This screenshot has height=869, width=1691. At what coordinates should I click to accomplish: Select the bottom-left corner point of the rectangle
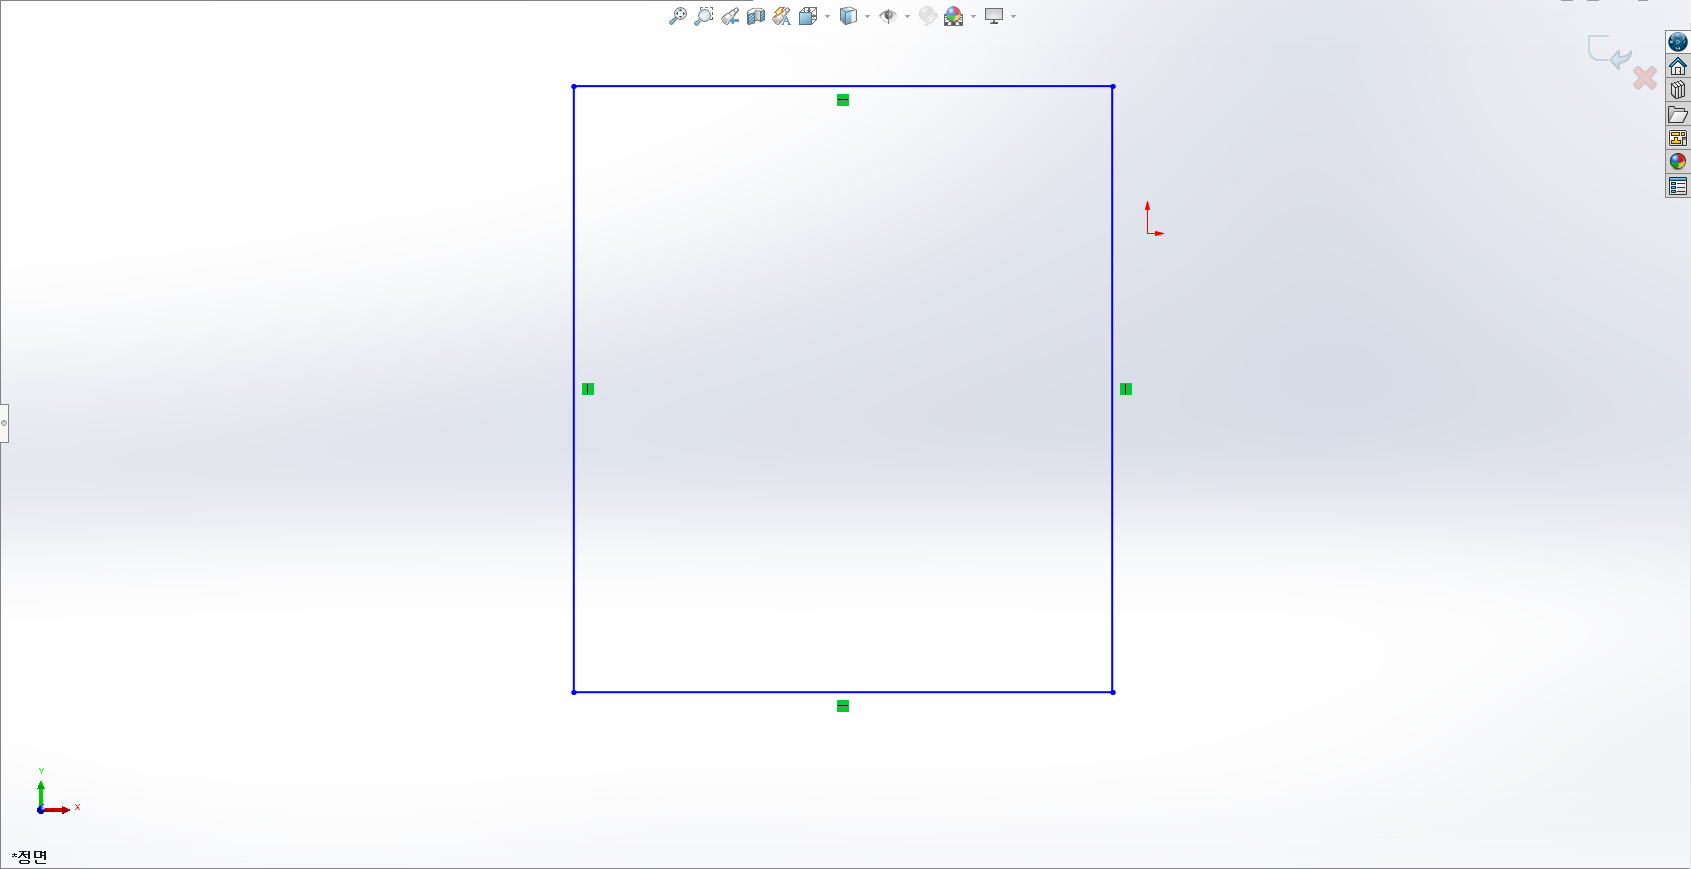(574, 692)
